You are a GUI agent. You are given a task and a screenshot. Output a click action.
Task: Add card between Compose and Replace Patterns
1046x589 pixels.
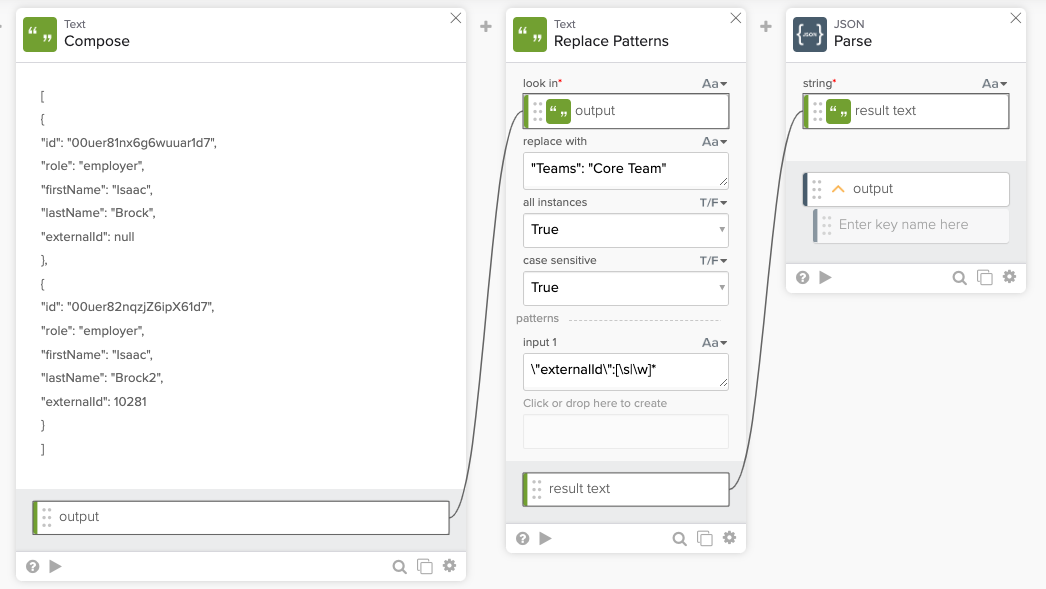point(486,27)
